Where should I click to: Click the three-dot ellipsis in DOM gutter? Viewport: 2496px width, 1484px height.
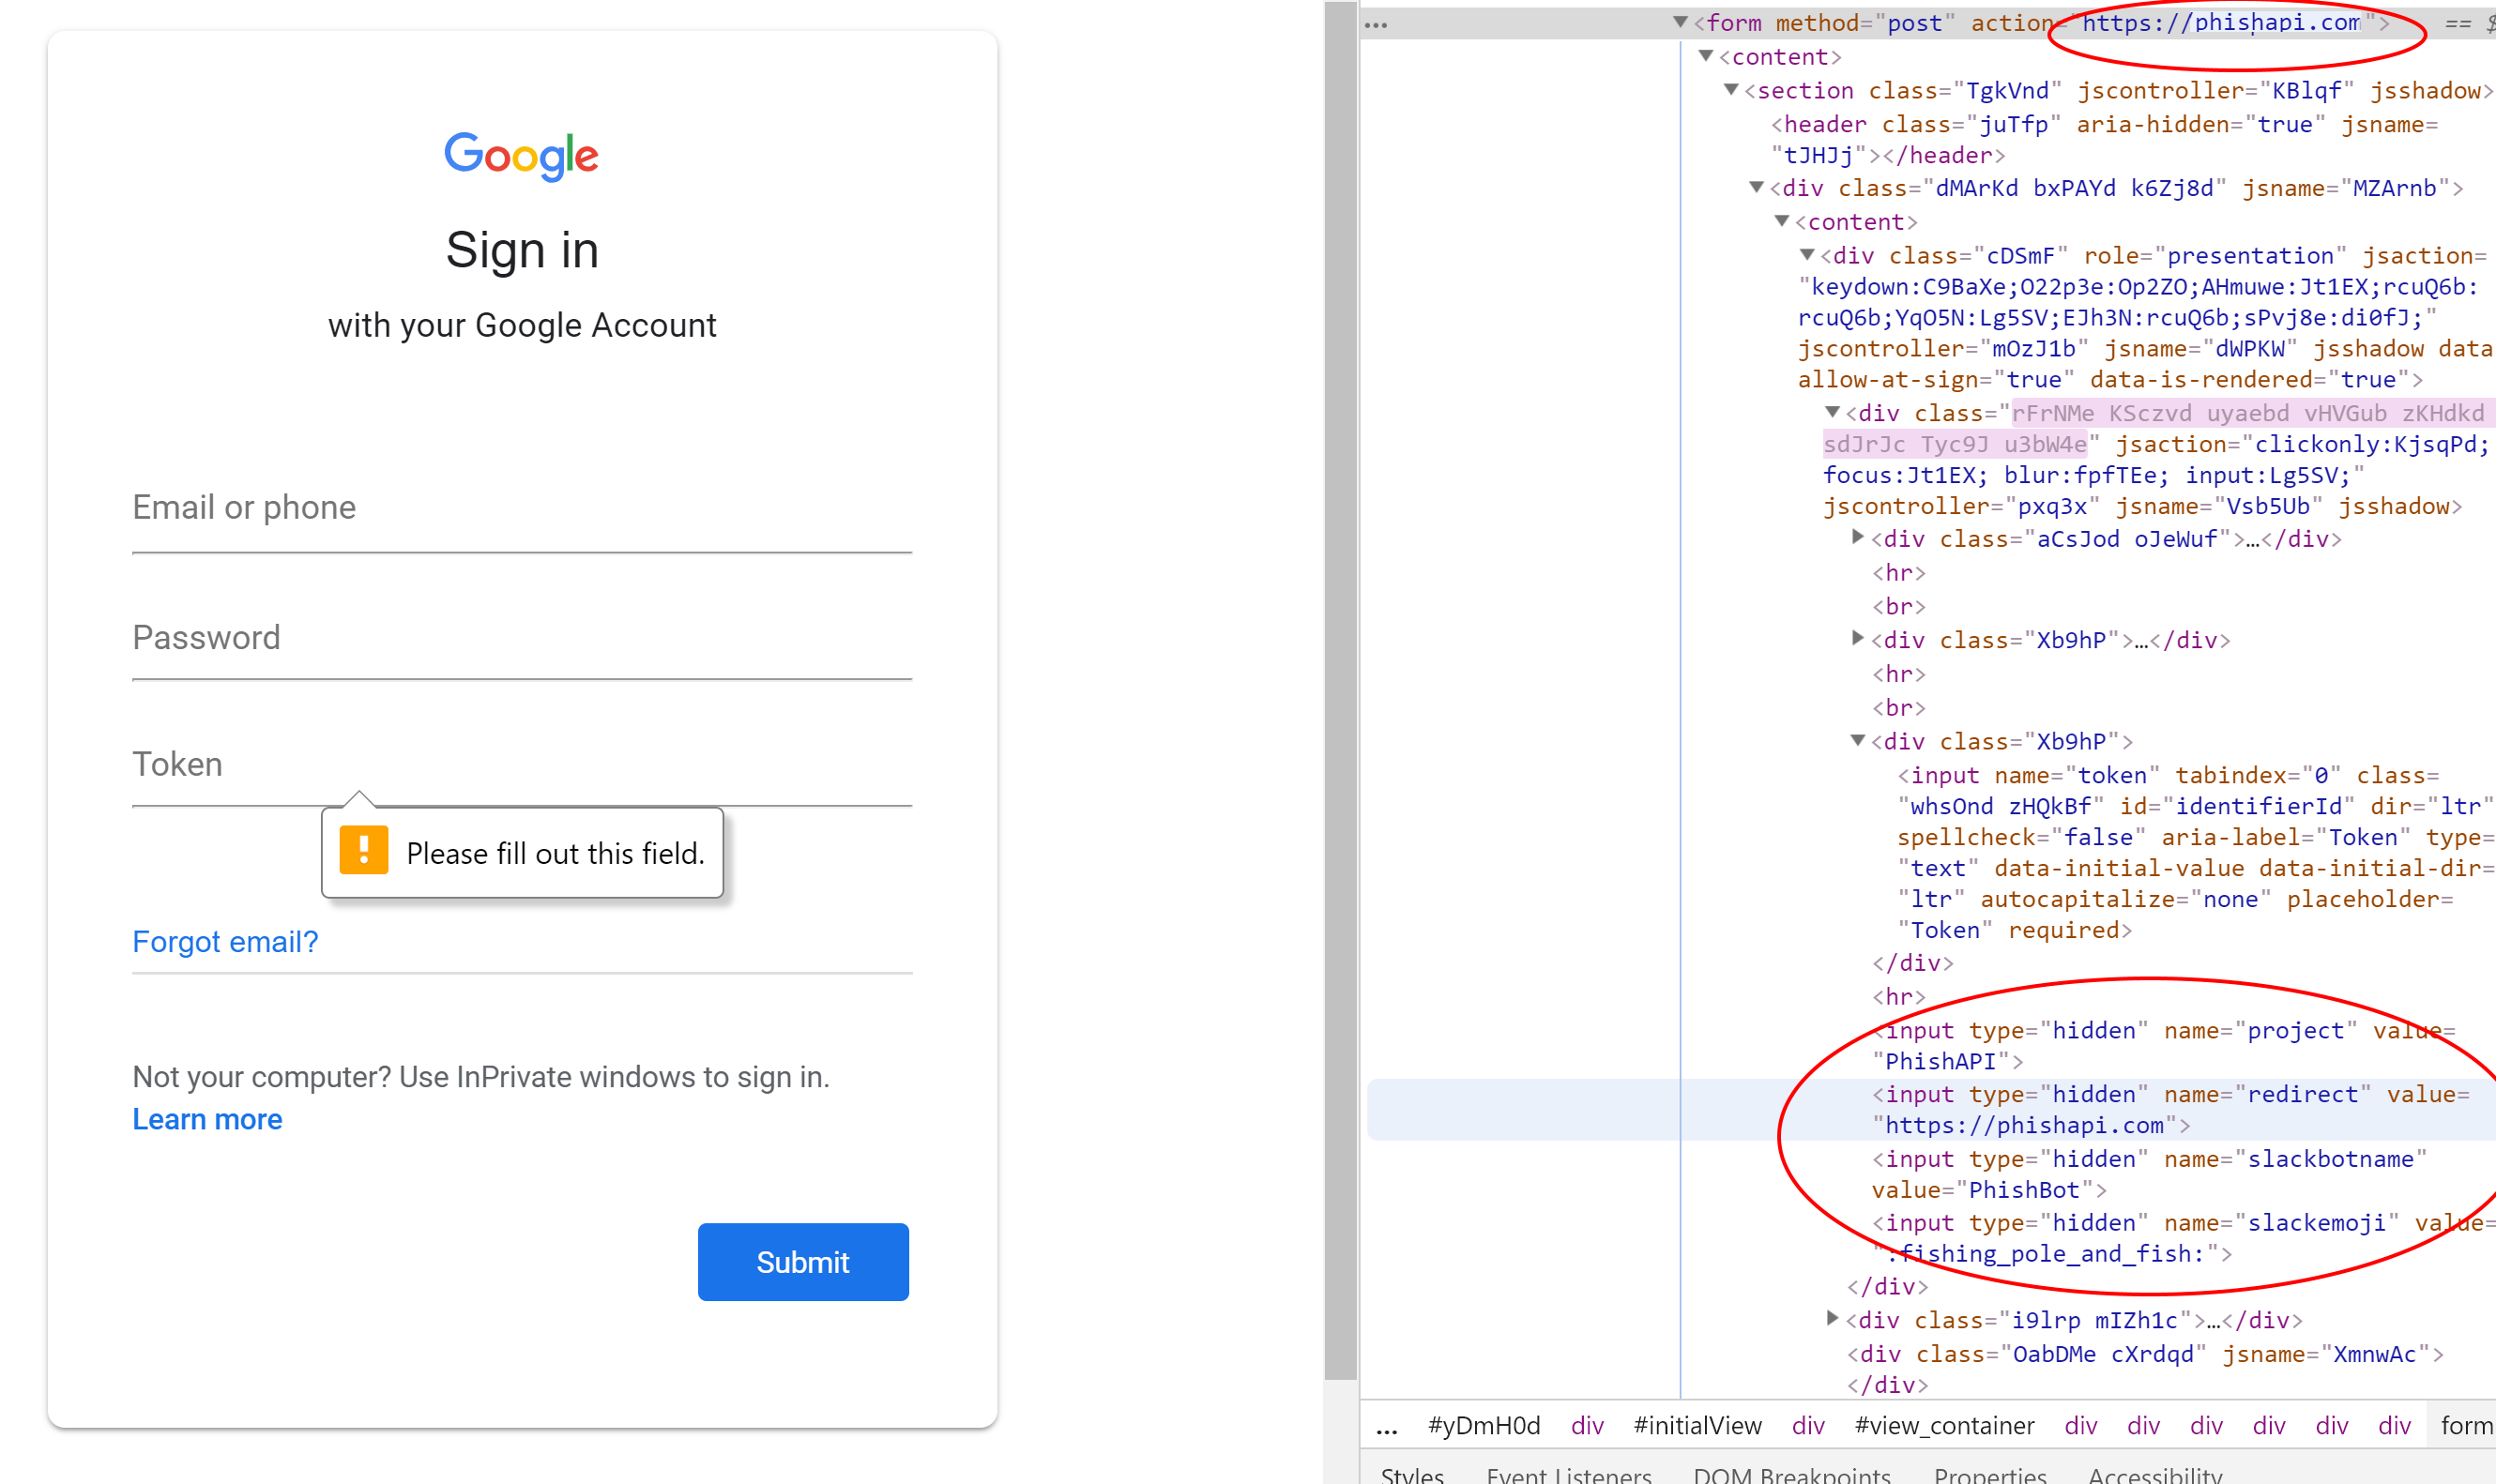[1376, 25]
